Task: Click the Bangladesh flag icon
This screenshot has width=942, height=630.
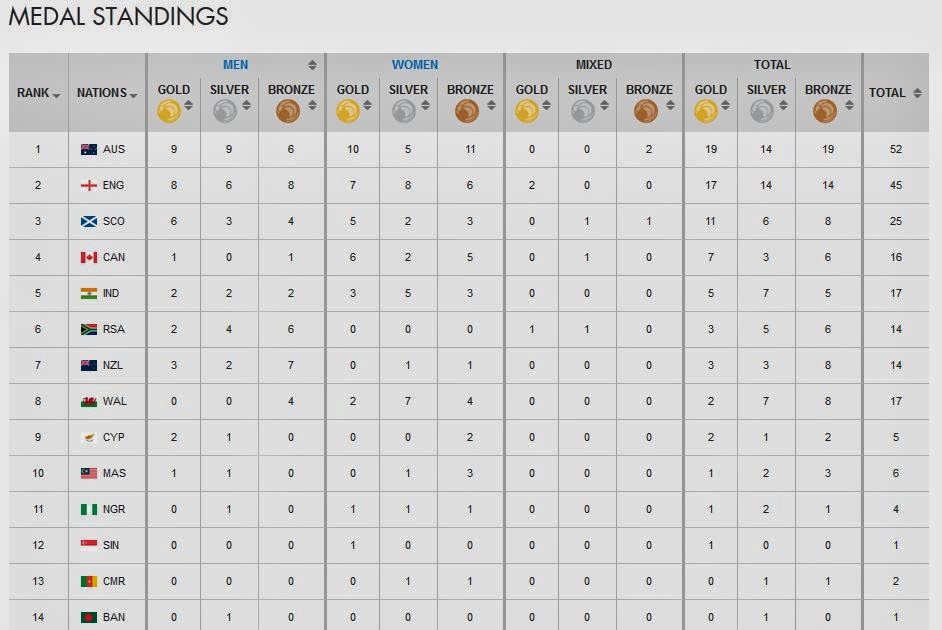Action: coord(89,617)
